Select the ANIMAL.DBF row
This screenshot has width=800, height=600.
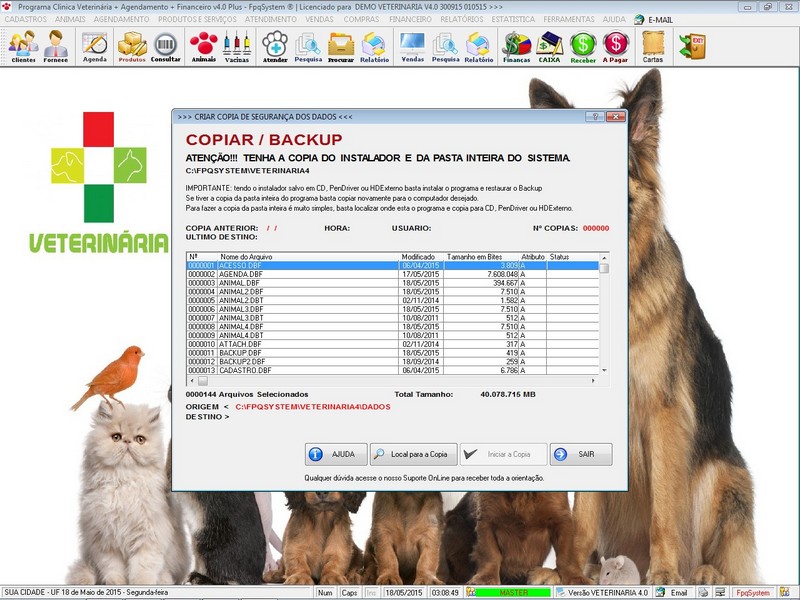393,283
